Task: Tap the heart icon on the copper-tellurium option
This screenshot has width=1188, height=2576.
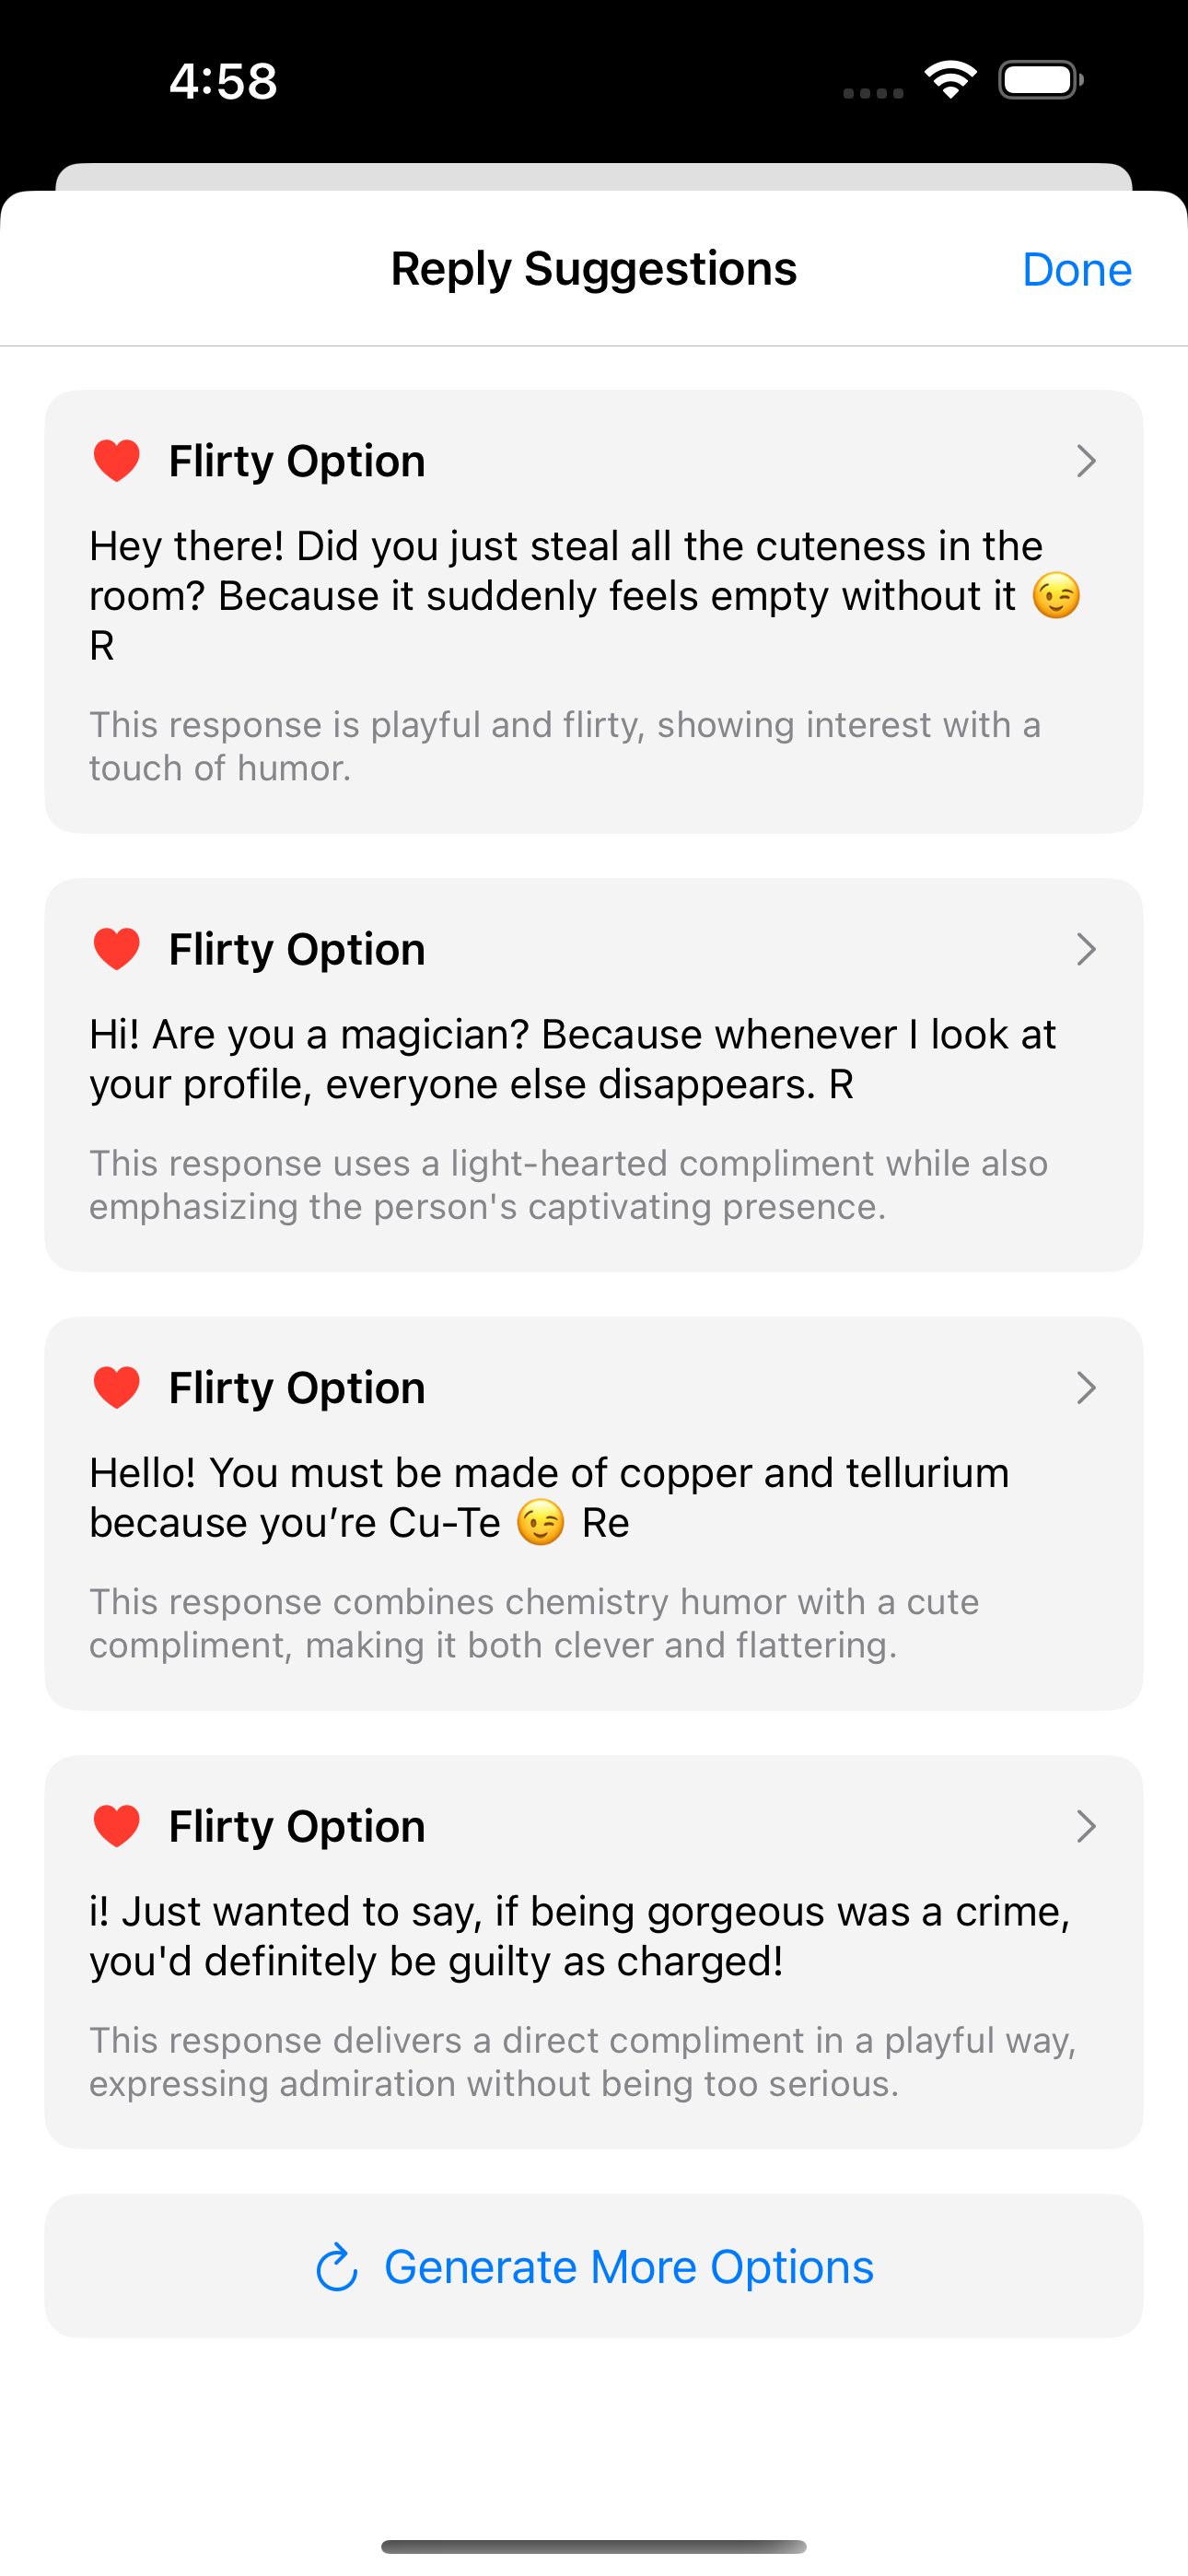Action: tap(117, 1388)
